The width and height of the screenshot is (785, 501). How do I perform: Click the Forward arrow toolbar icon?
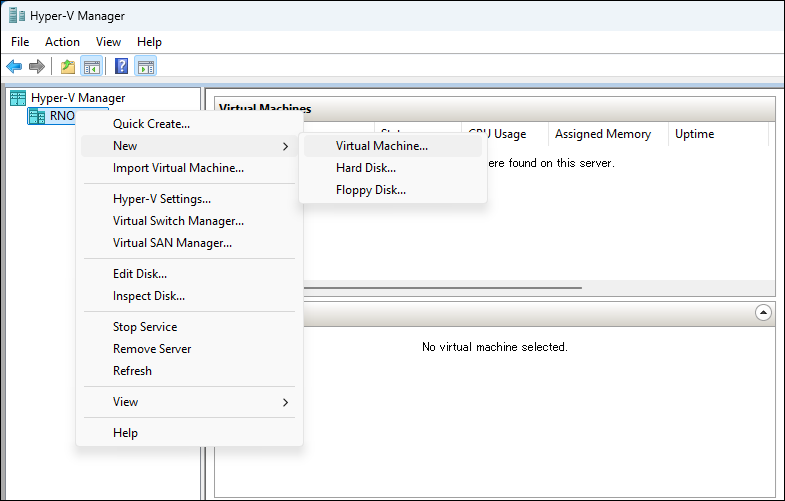(37, 66)
